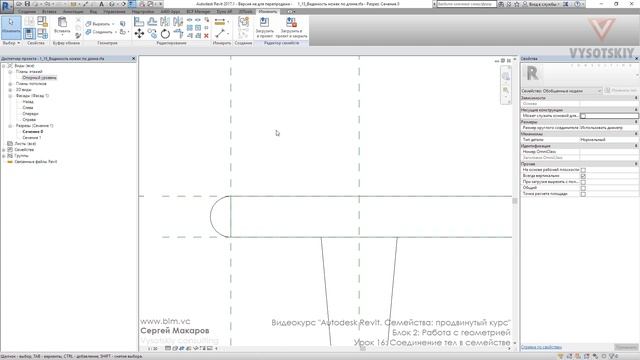Open the BCF Manager ribbon tab
640x360 pixels.
pos(198,12)
